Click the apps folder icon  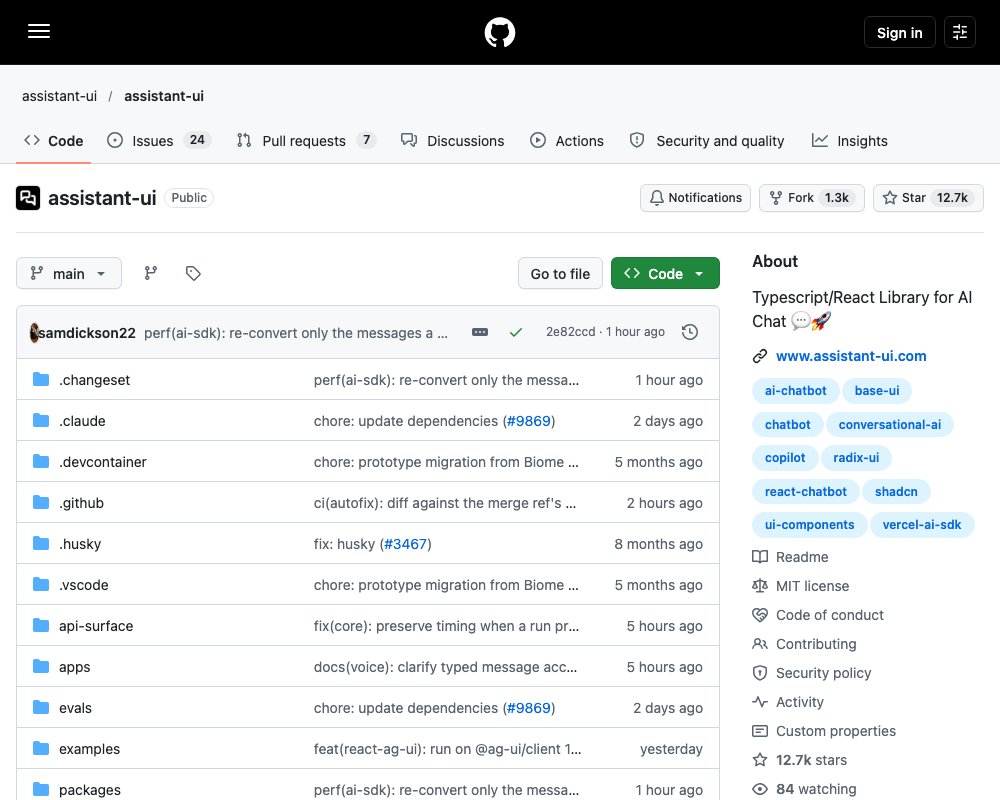[41, 667]
